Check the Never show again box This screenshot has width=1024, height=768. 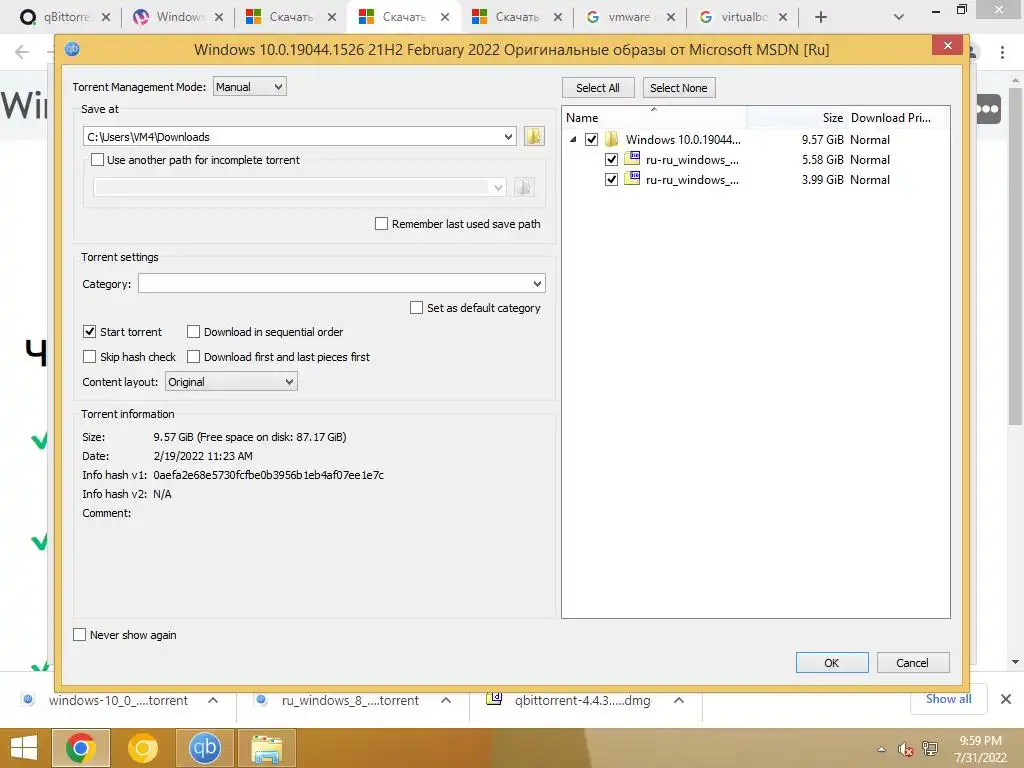tap(80, 634)
